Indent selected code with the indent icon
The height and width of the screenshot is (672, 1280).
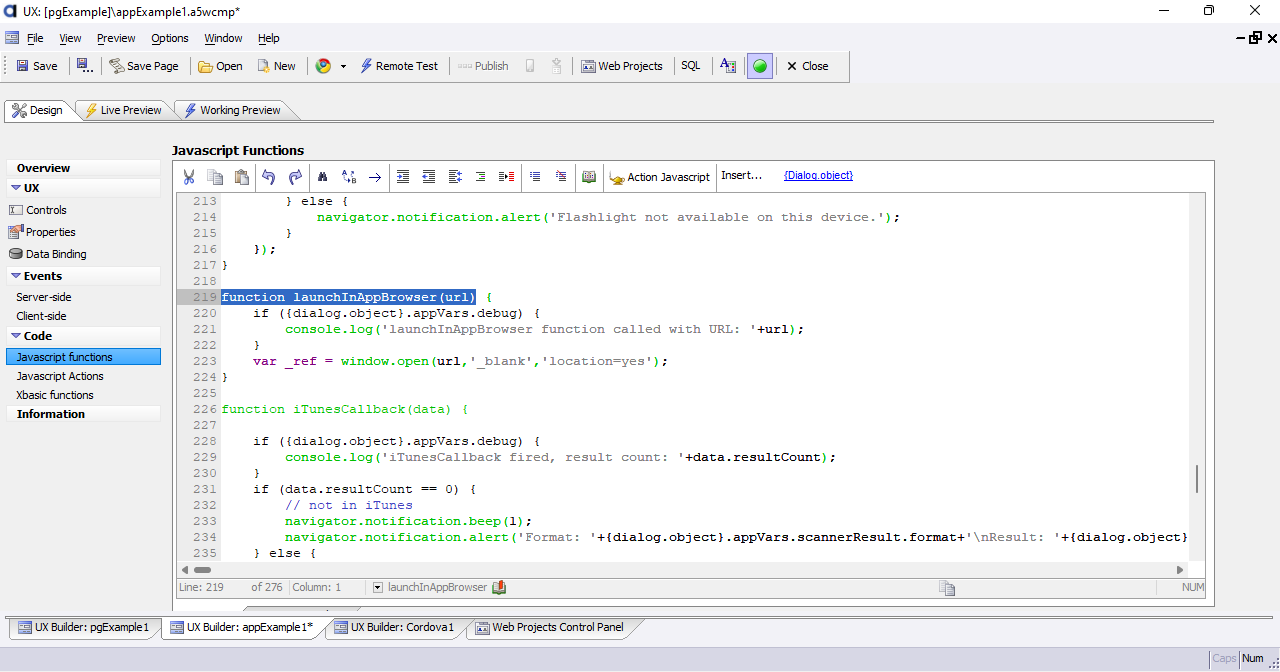(x=403, y=177)
